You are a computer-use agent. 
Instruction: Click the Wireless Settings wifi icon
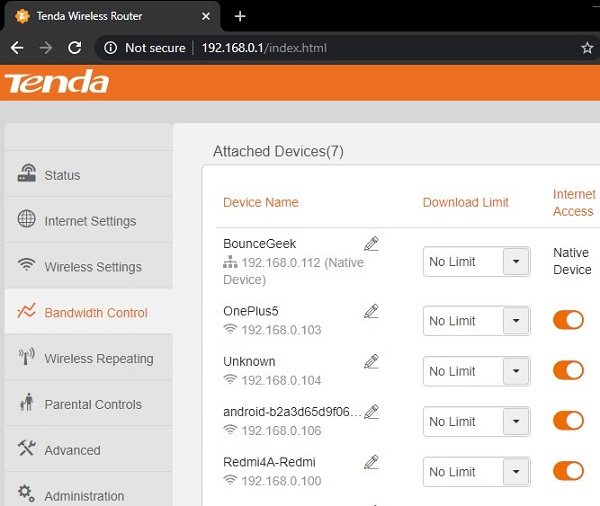point(26,264)
